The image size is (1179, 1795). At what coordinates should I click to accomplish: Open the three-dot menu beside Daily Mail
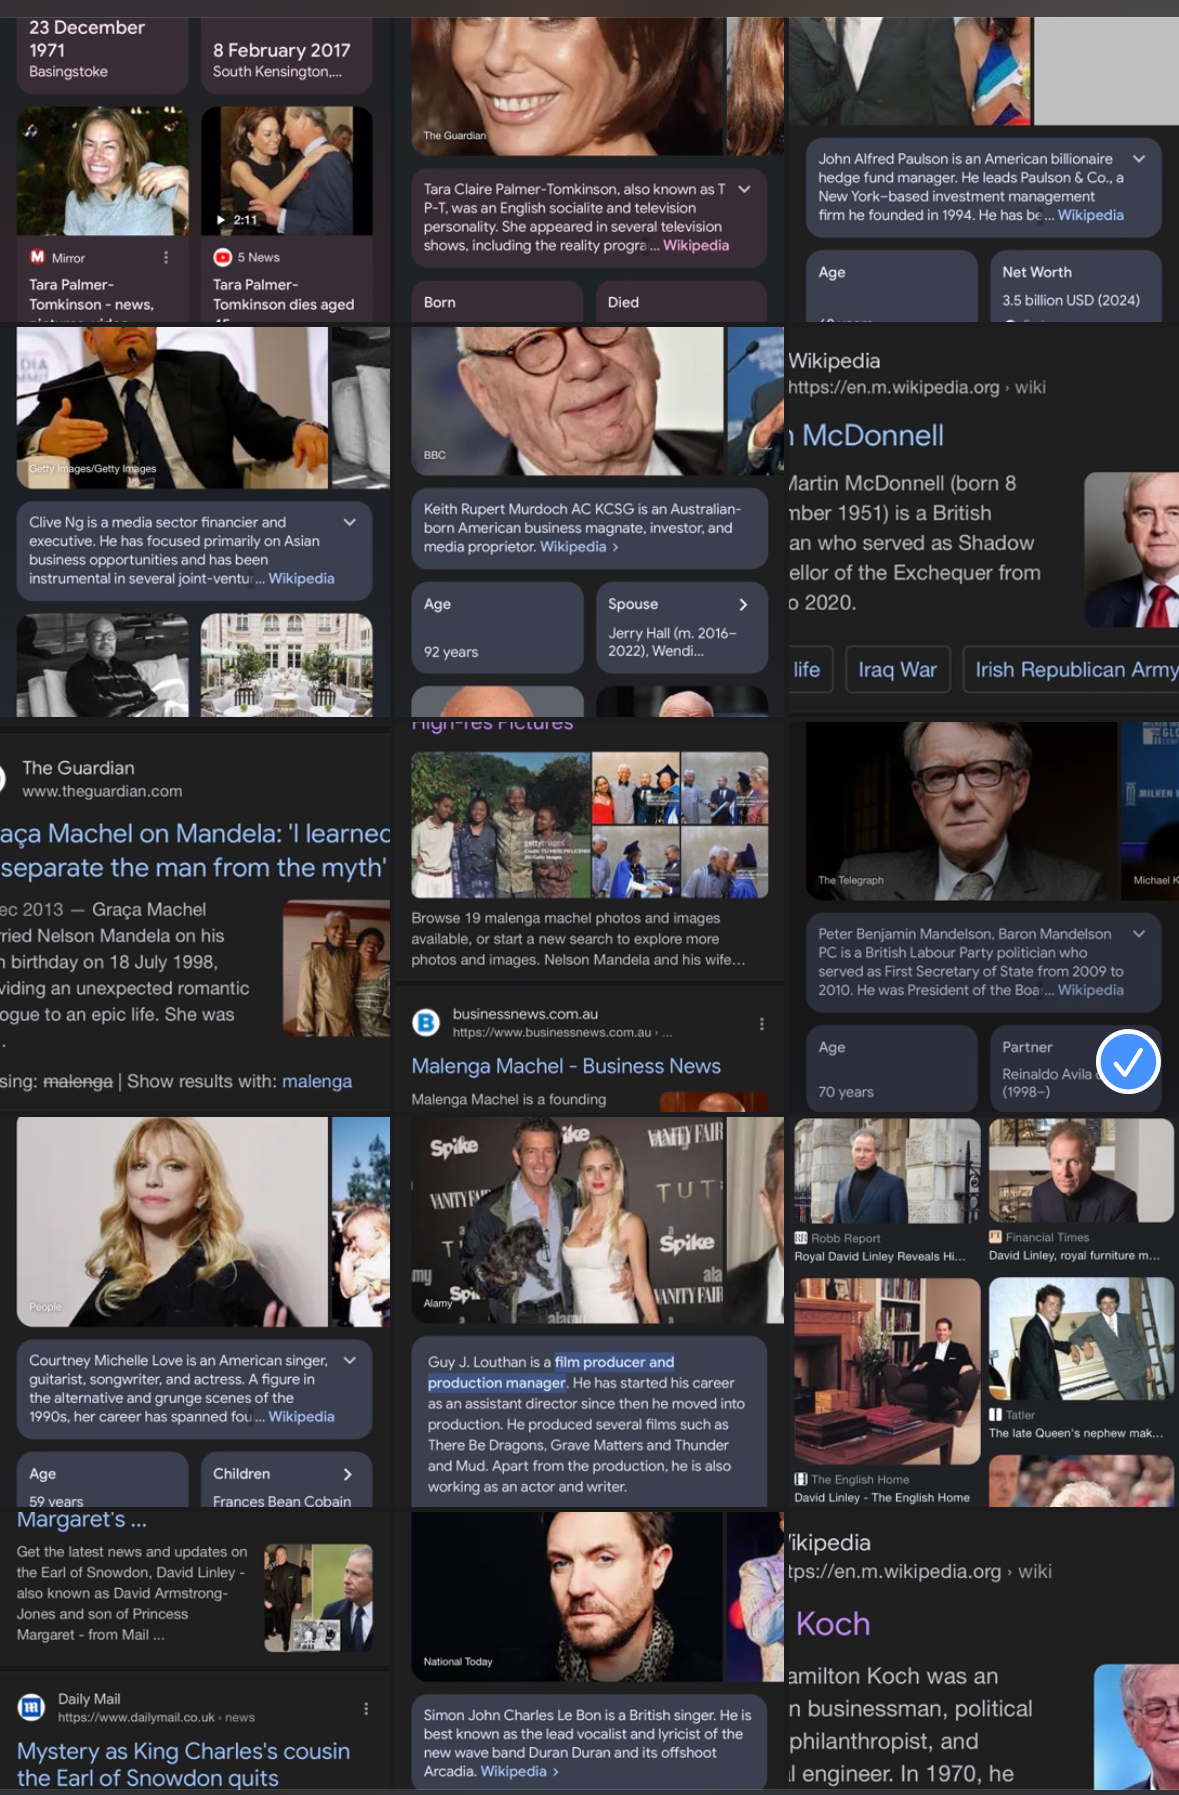coord(366,1709)
